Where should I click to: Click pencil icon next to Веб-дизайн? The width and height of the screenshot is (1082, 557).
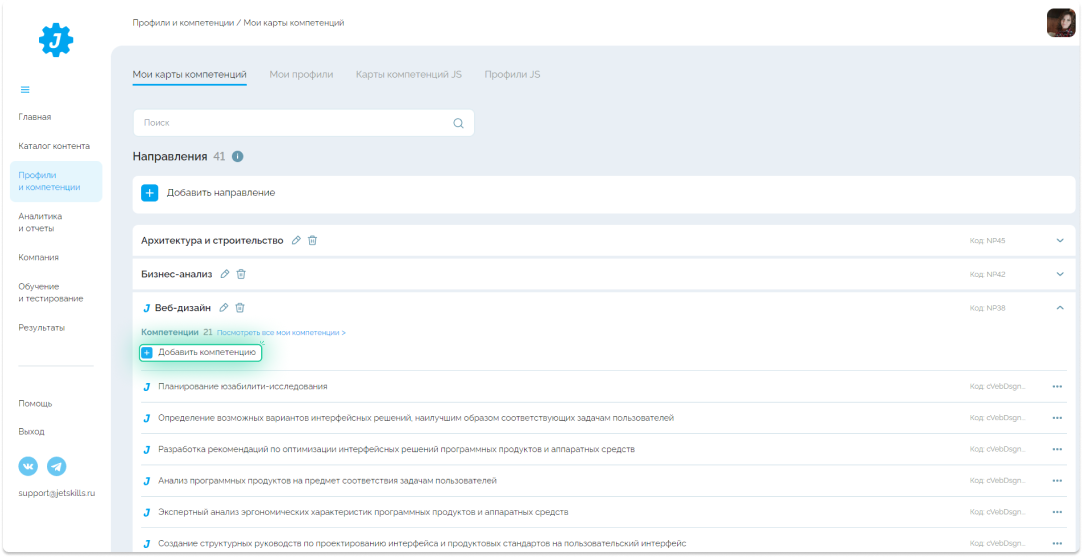point(224,308)
